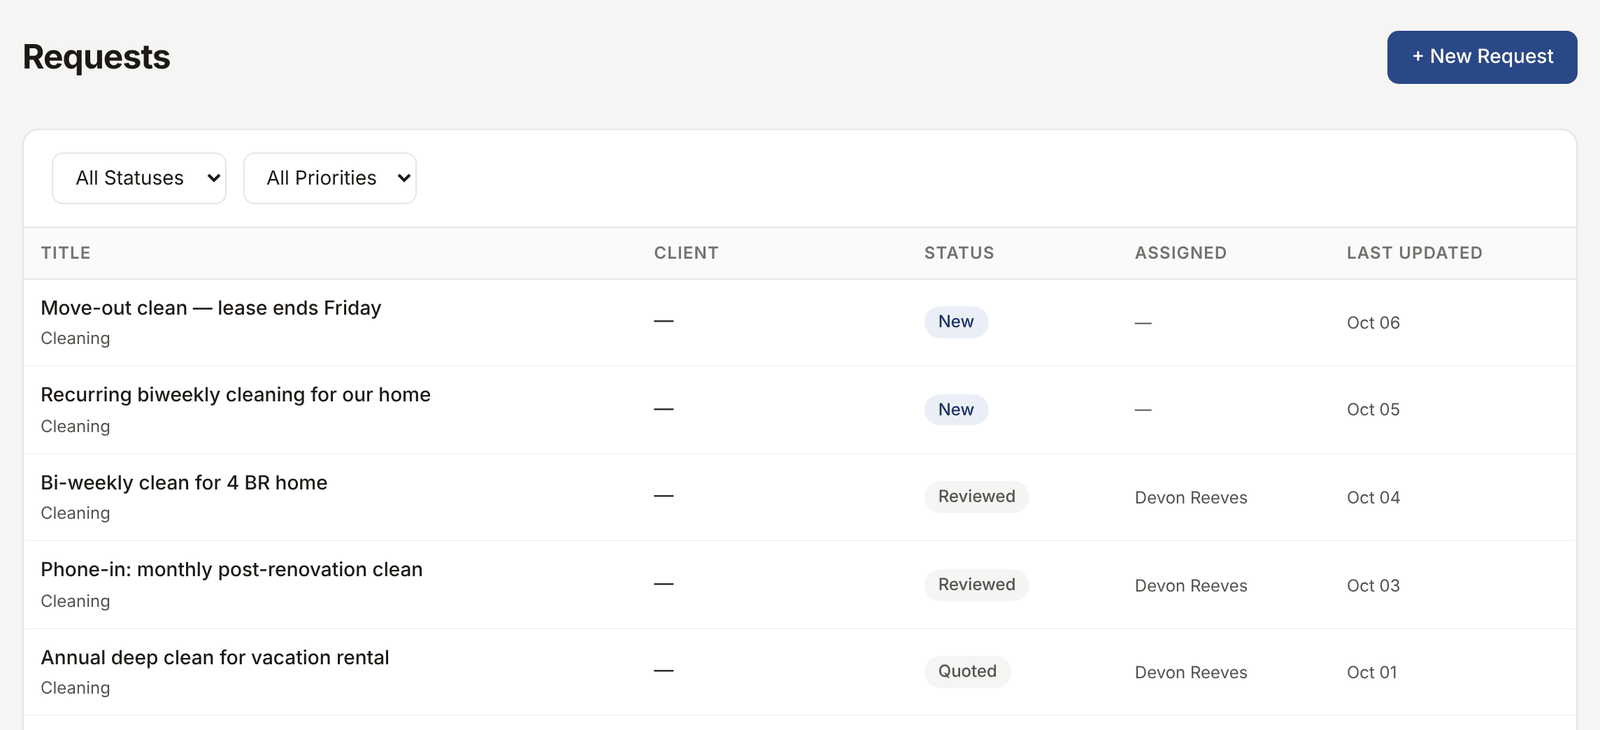Click the Oct 05 date
Screen dimensions: 1600x730
(1373, 410)
